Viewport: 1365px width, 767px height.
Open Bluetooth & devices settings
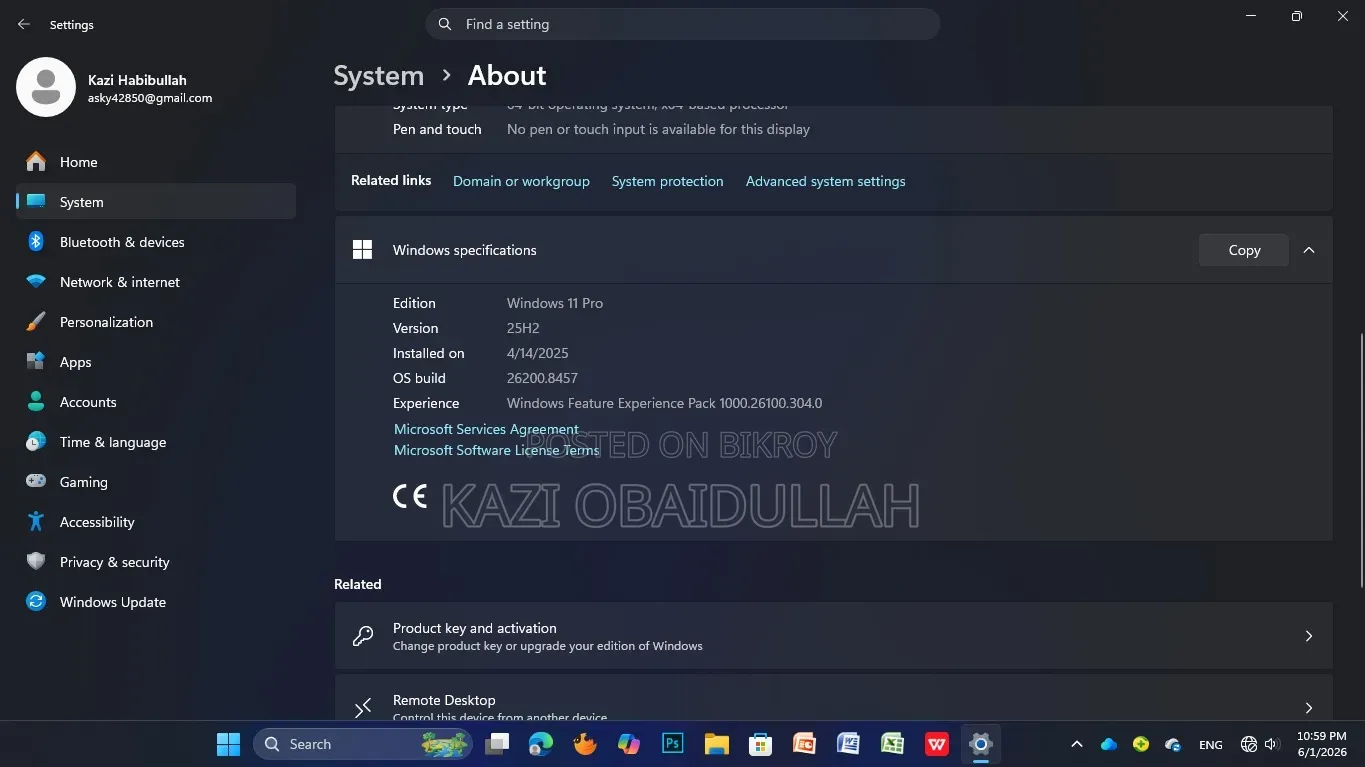tap(156, 242)
